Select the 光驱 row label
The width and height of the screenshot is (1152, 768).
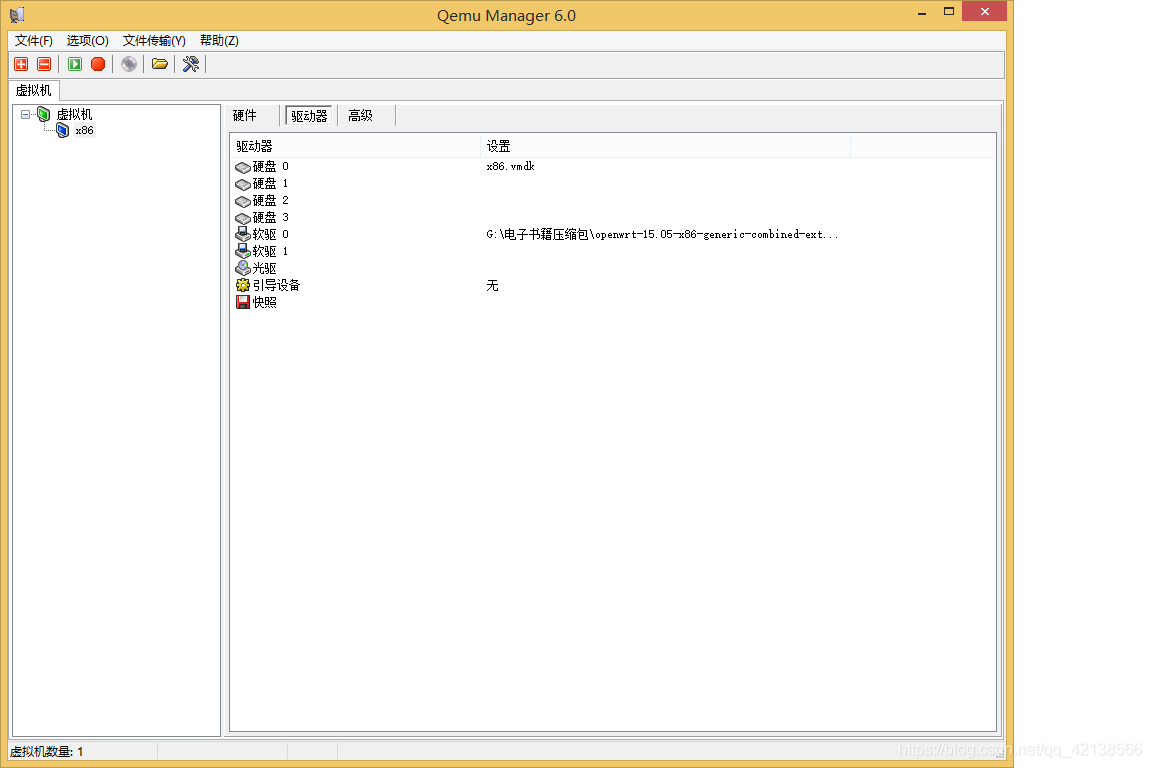264,268
